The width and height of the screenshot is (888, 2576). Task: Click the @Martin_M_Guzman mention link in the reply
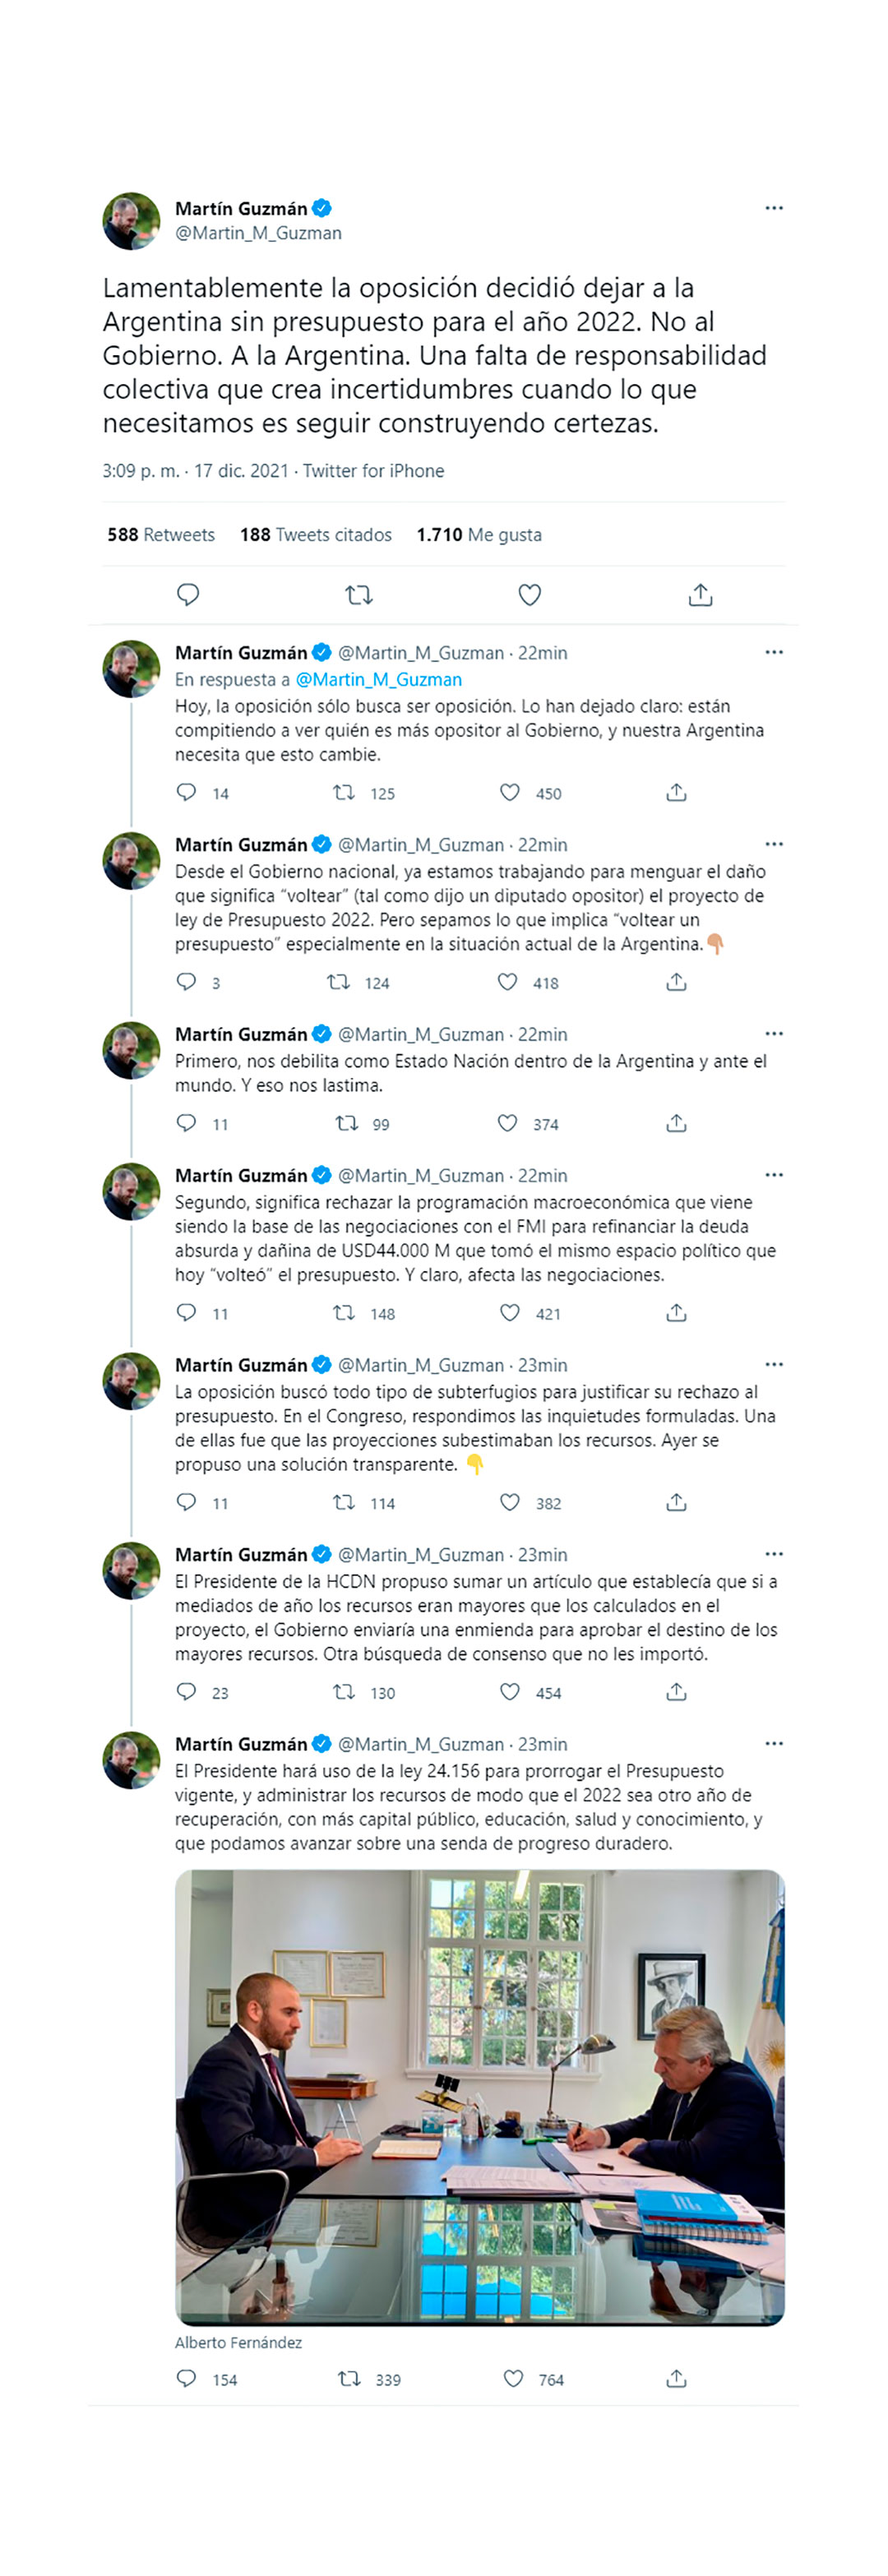[379, 680]
